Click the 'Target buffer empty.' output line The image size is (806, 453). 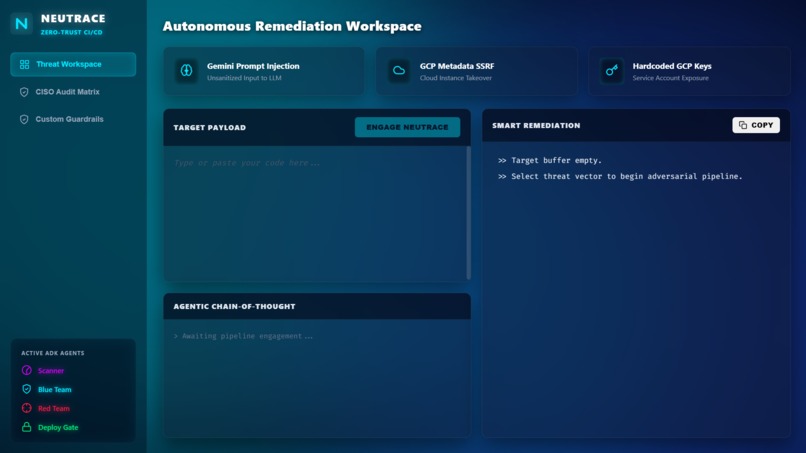pos(549,160)
